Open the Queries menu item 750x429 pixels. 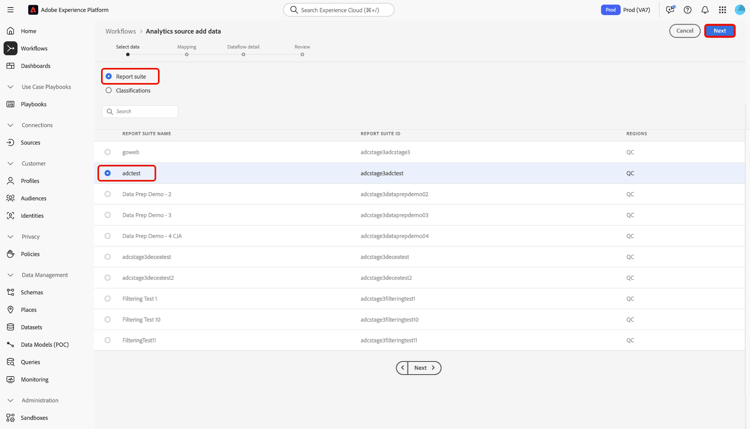pyautogui.click(x=30, y=362)
